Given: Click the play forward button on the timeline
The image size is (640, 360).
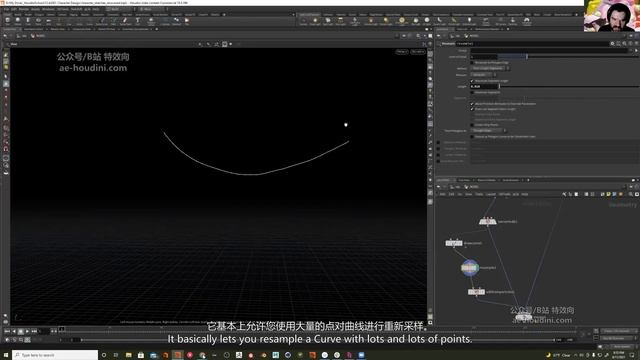Looking at the screenshot, I should (27, 331).
